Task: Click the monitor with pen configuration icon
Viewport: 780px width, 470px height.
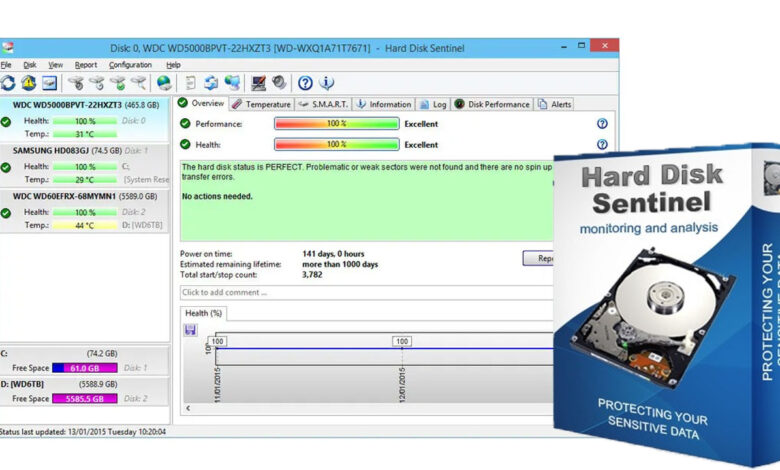Action: pyautogui.click(x=258, y=83)
